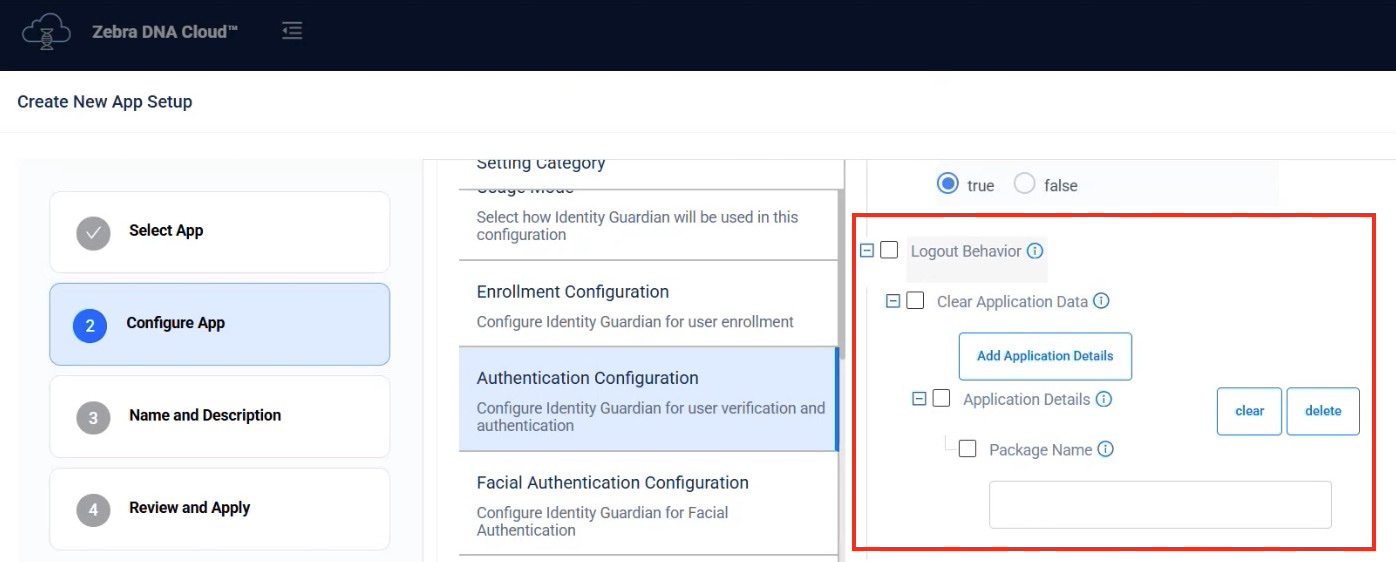Select the false radio button
This screenshot has height=562, width=1396.
[1024, 185]
